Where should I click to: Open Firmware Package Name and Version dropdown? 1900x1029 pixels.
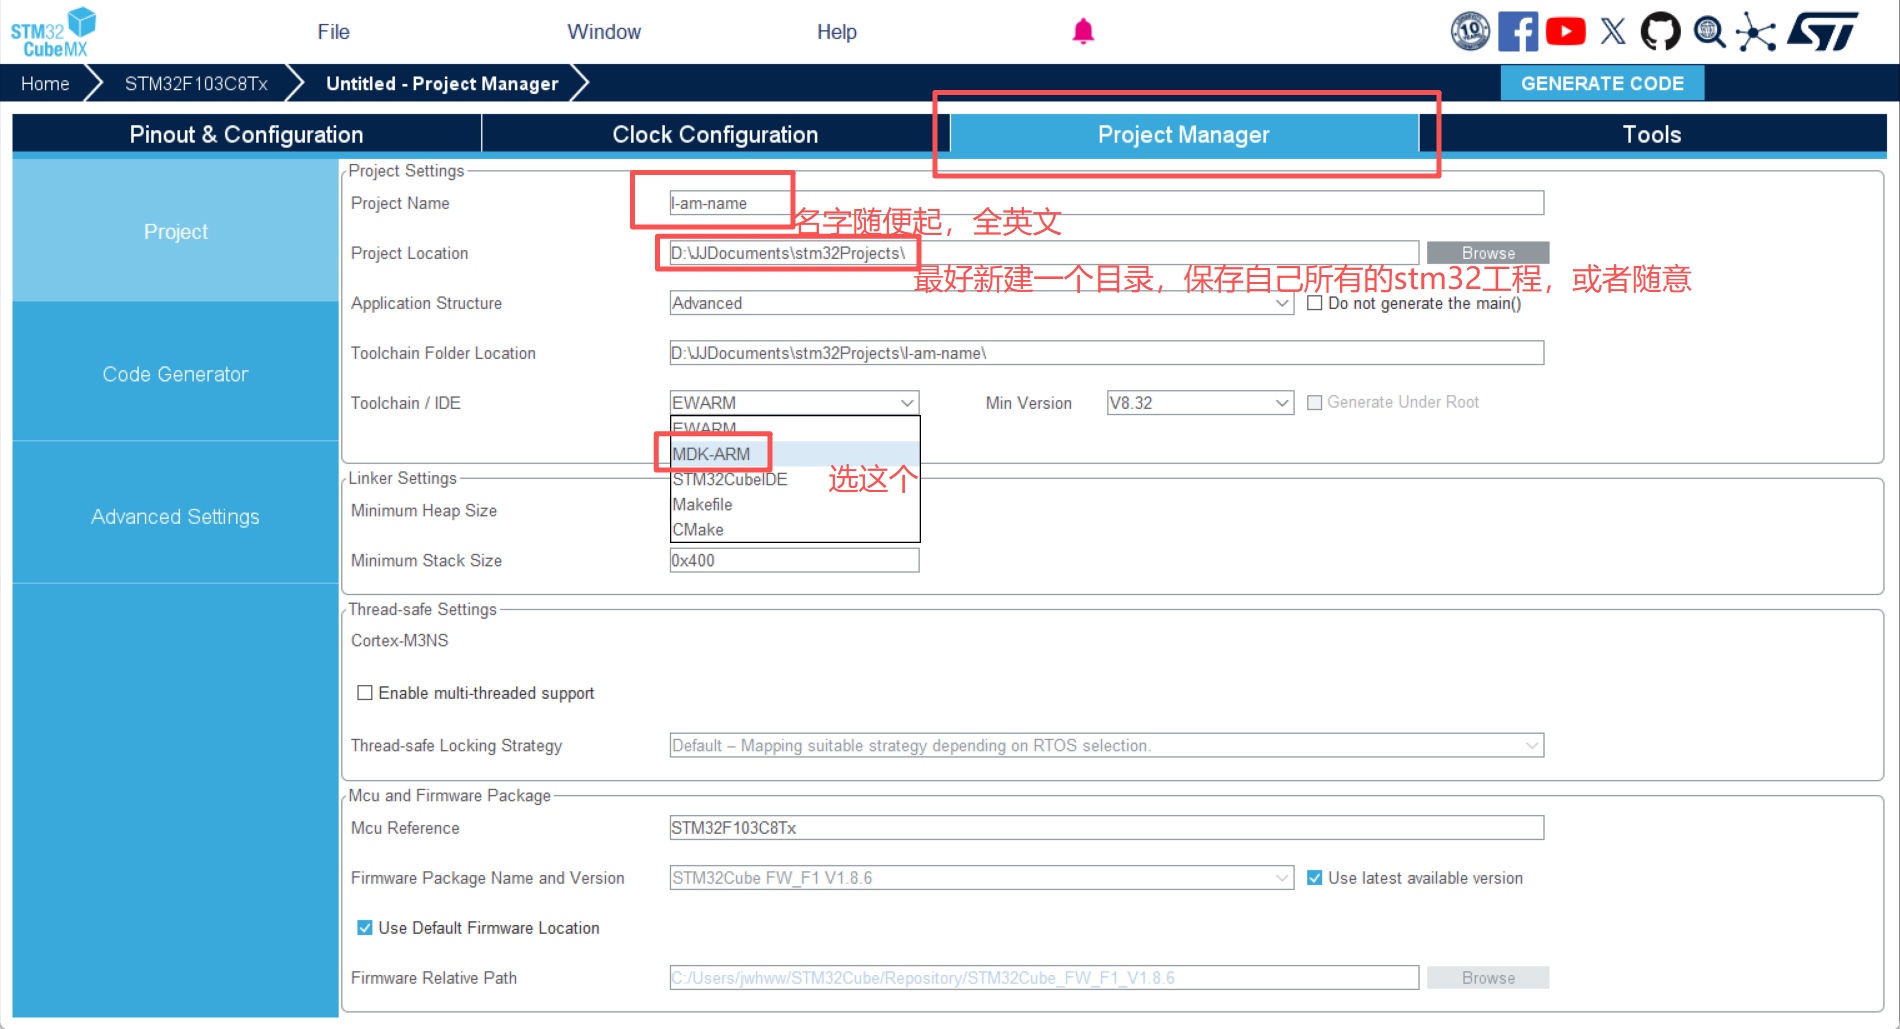point(981,878)
